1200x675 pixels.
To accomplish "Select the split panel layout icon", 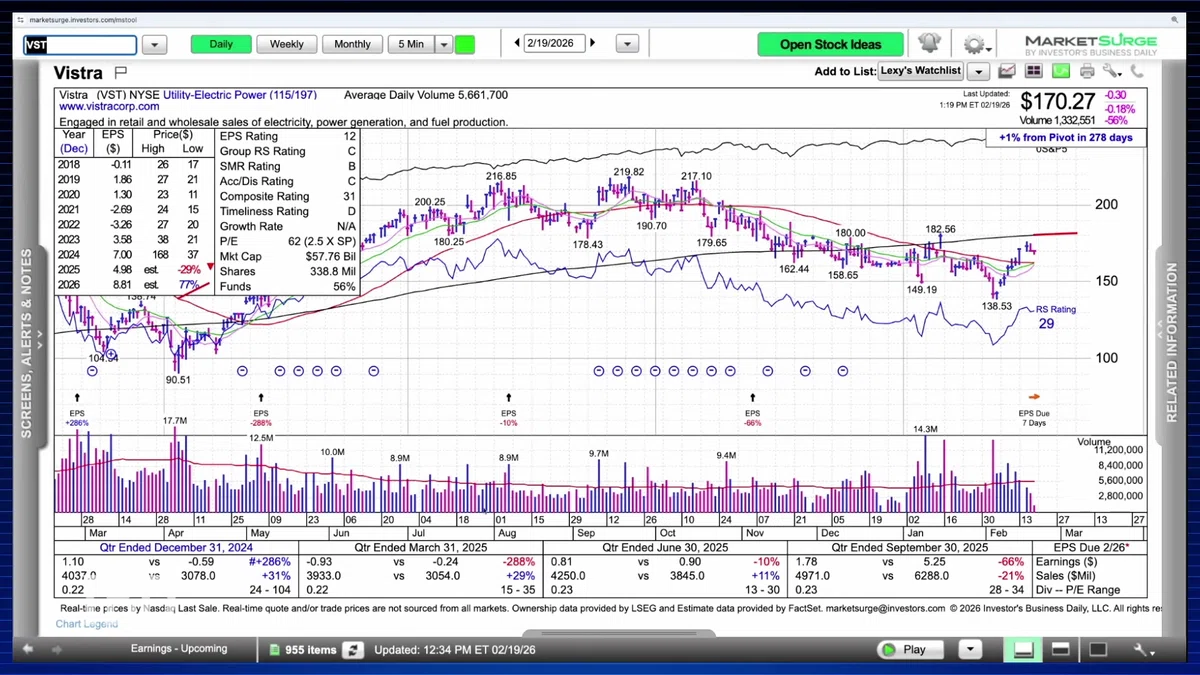I will [1060, 650].
